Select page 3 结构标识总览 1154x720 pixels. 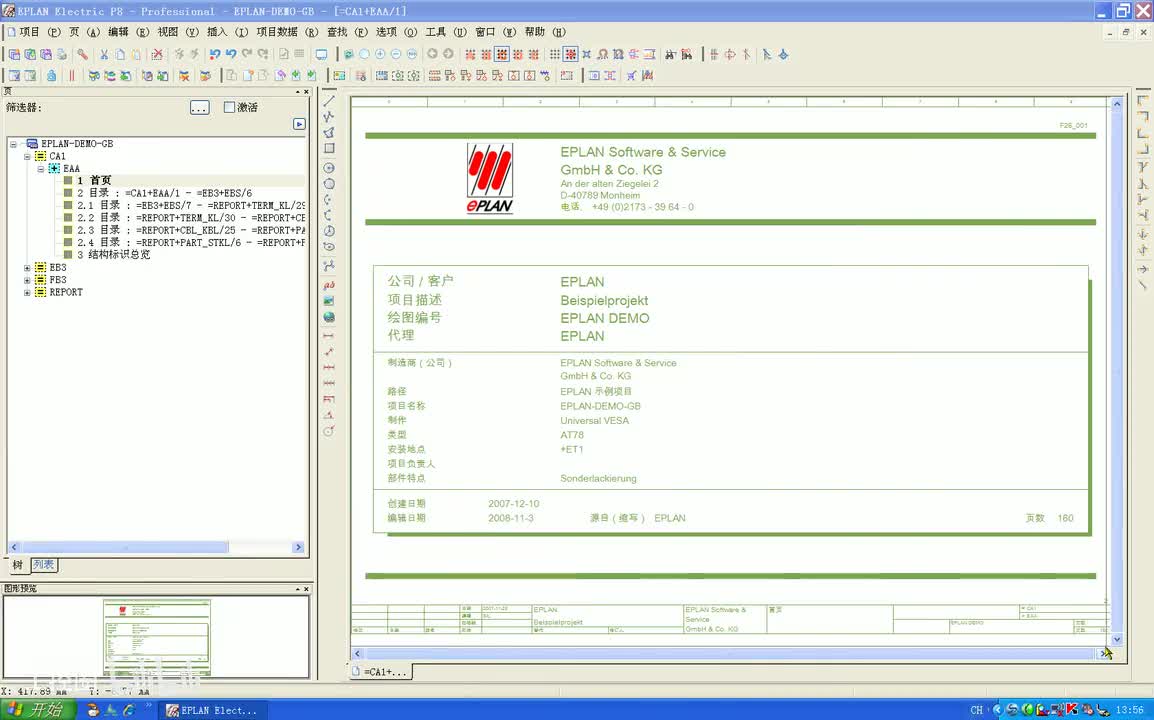point(113,255)
